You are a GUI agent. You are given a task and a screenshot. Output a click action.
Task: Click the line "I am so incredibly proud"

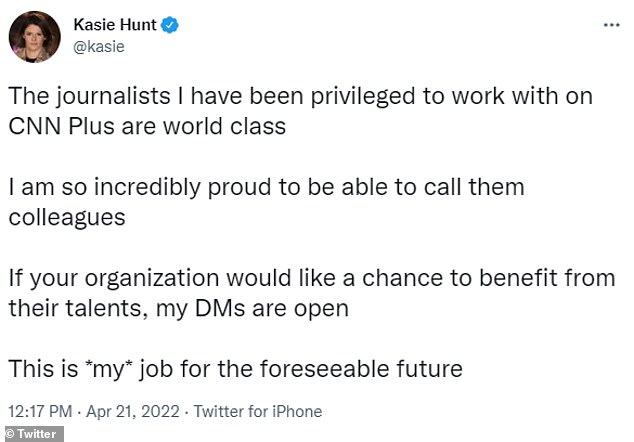[x=266, y=188]
